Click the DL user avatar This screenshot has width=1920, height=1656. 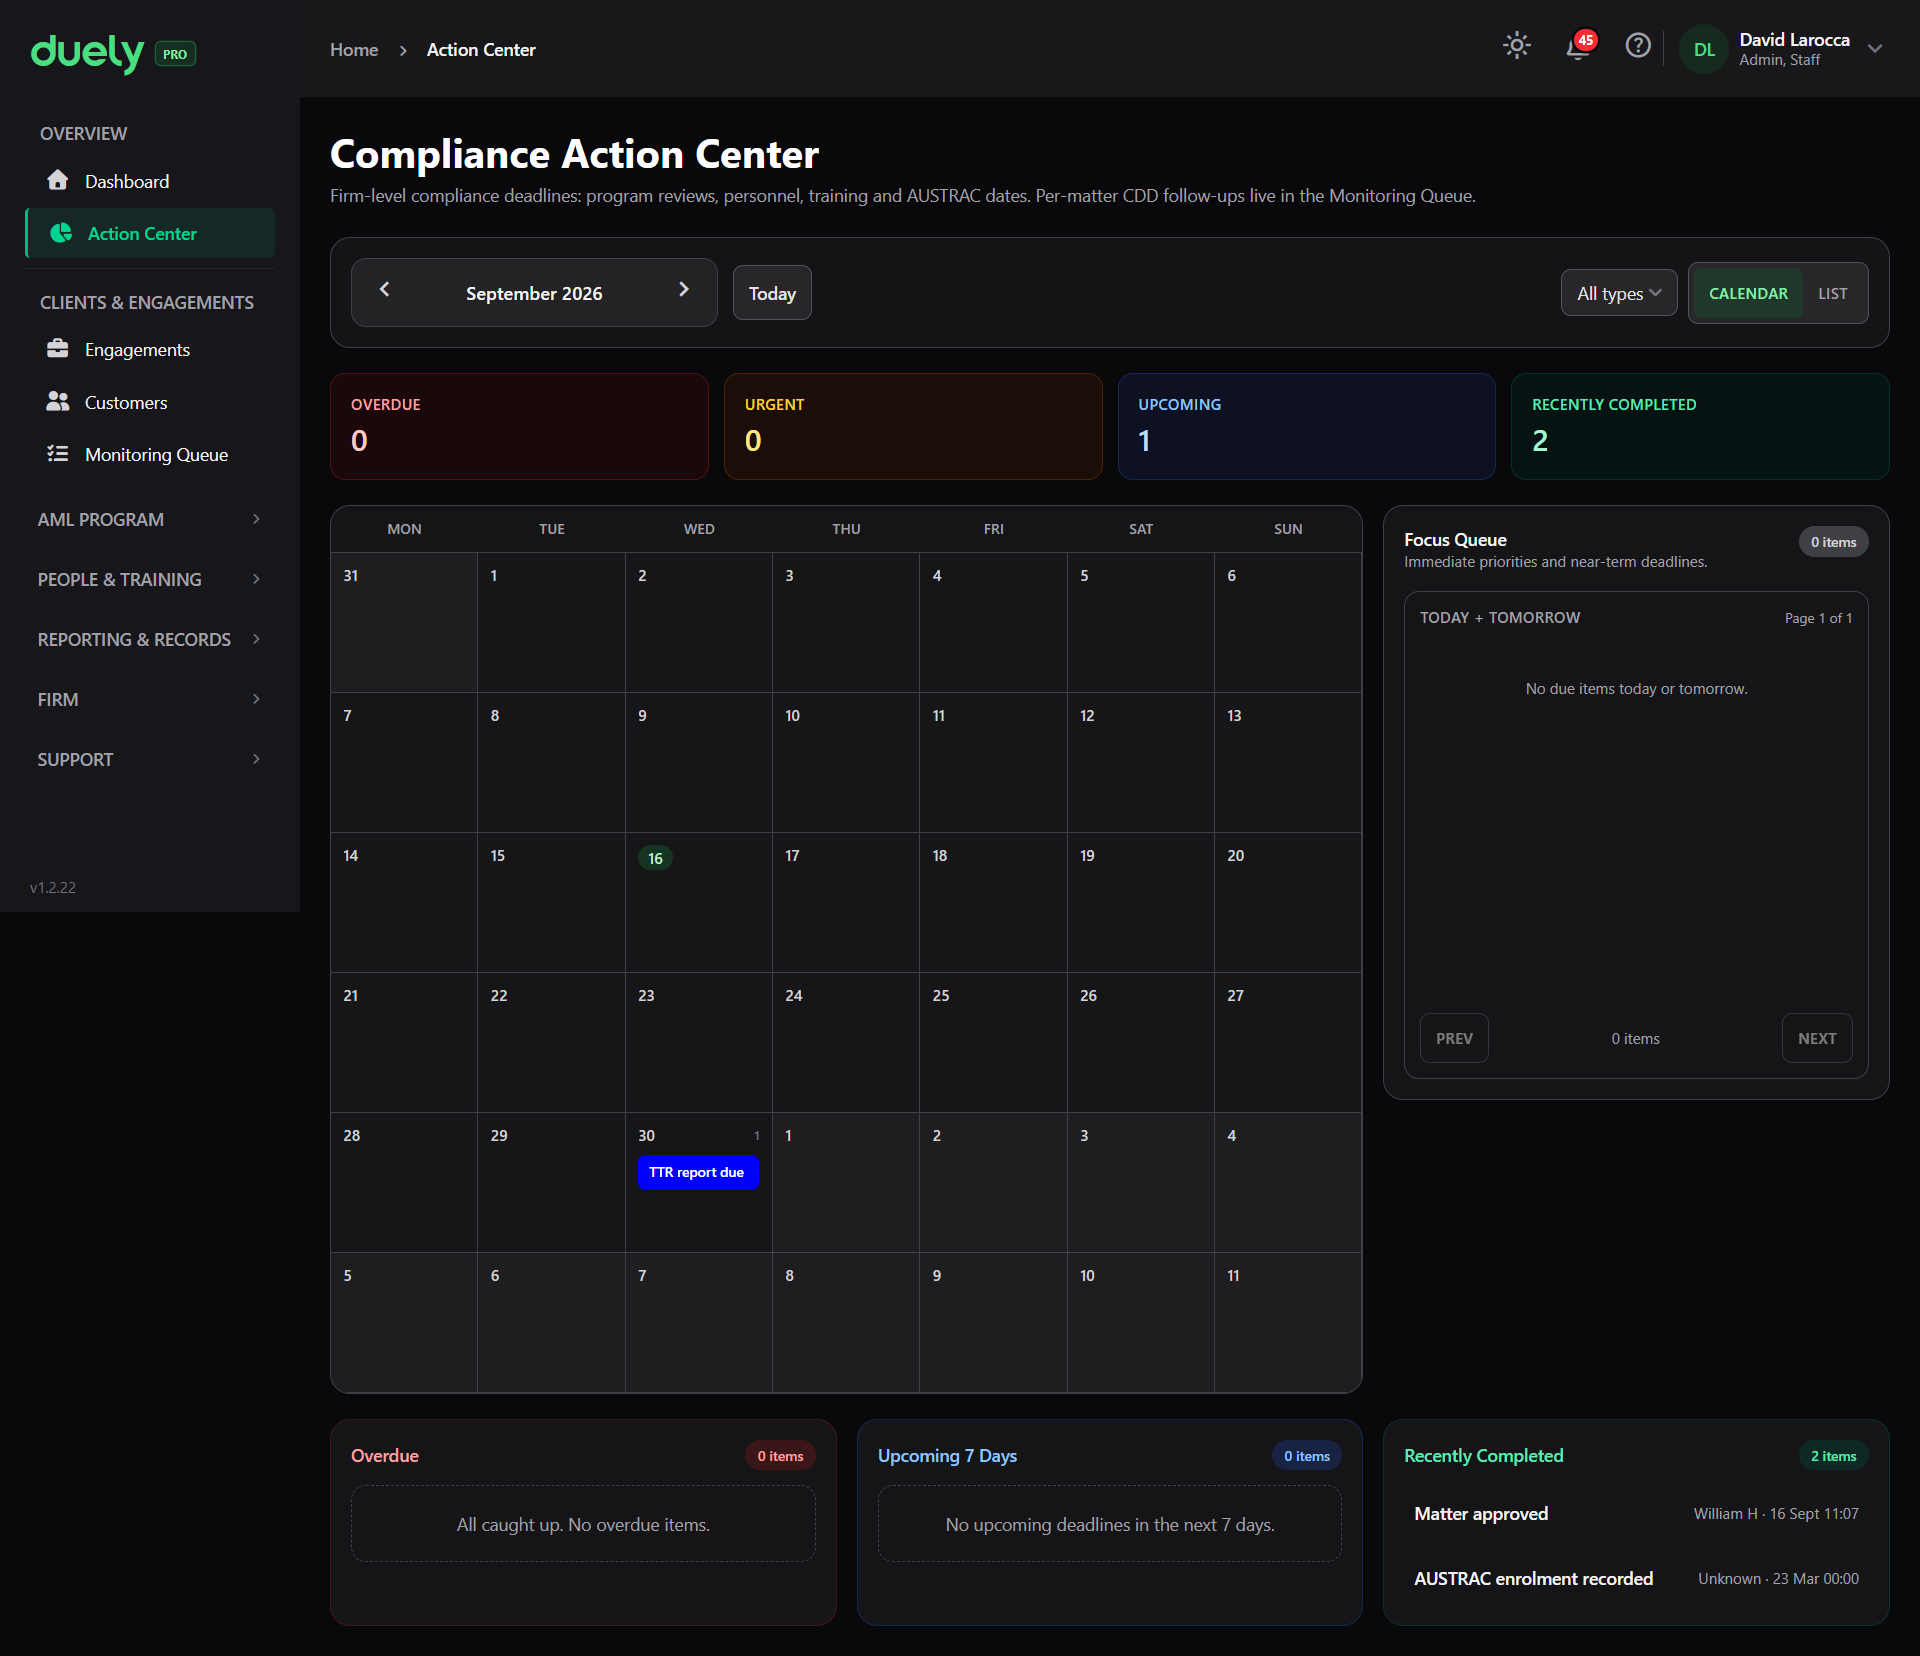pos(1704,49)
